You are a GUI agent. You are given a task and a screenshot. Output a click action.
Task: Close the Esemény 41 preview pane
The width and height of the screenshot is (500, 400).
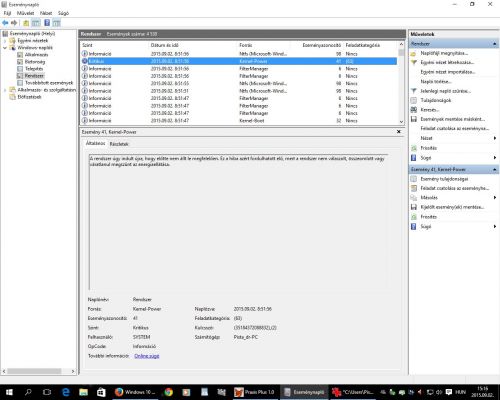tap(399, 132)
